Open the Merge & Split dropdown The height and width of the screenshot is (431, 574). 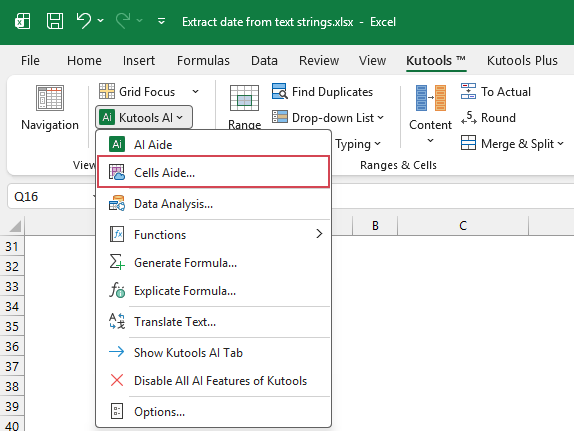click(512, 144)
